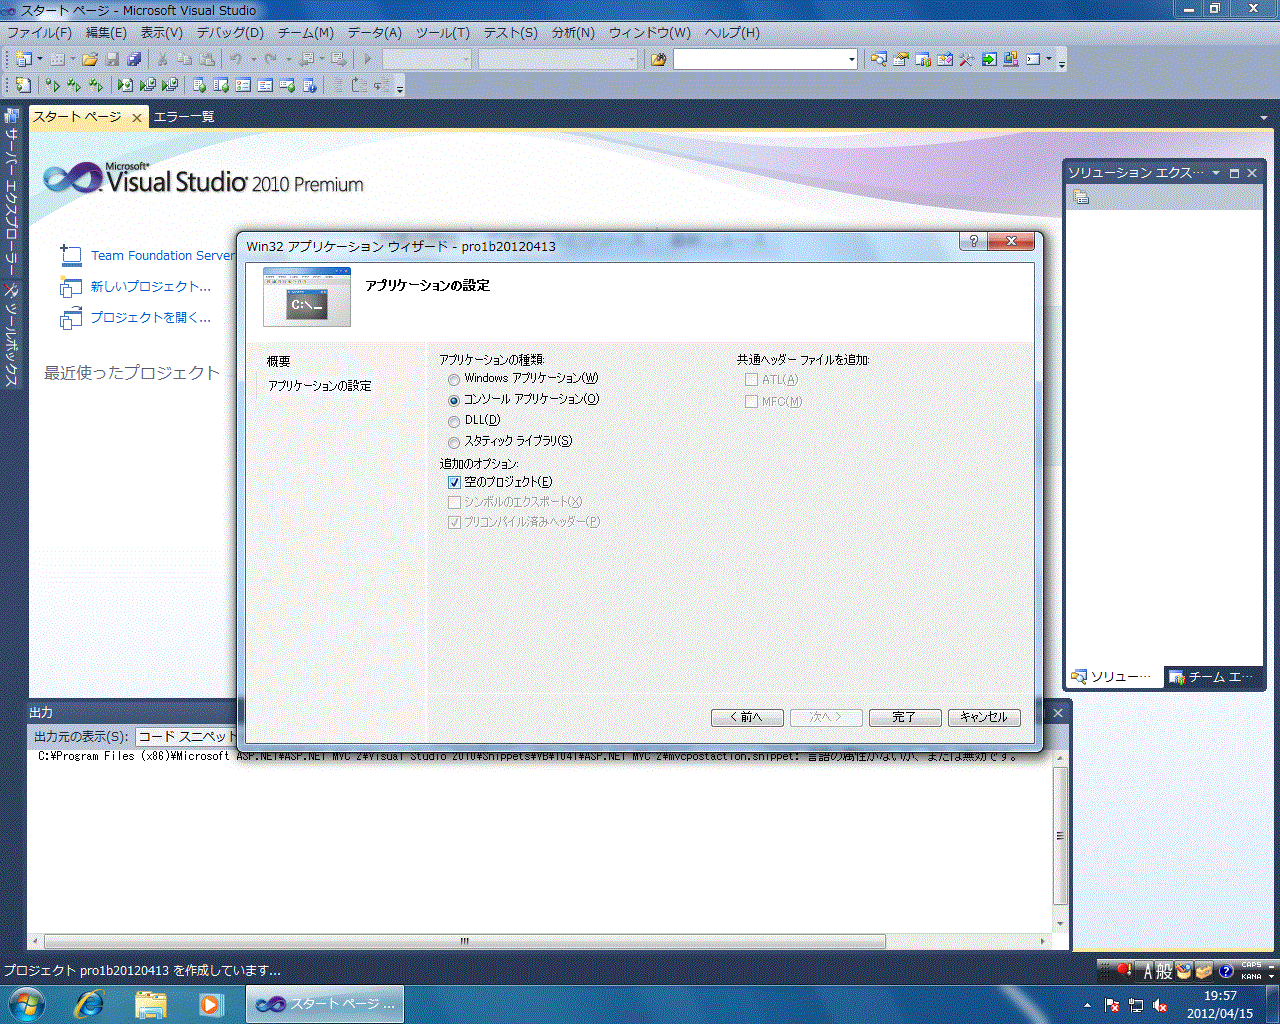Open the document tab list dropdown arrow
The height and width of the screenshot is (1024, 1280).
coord(1264,118)
